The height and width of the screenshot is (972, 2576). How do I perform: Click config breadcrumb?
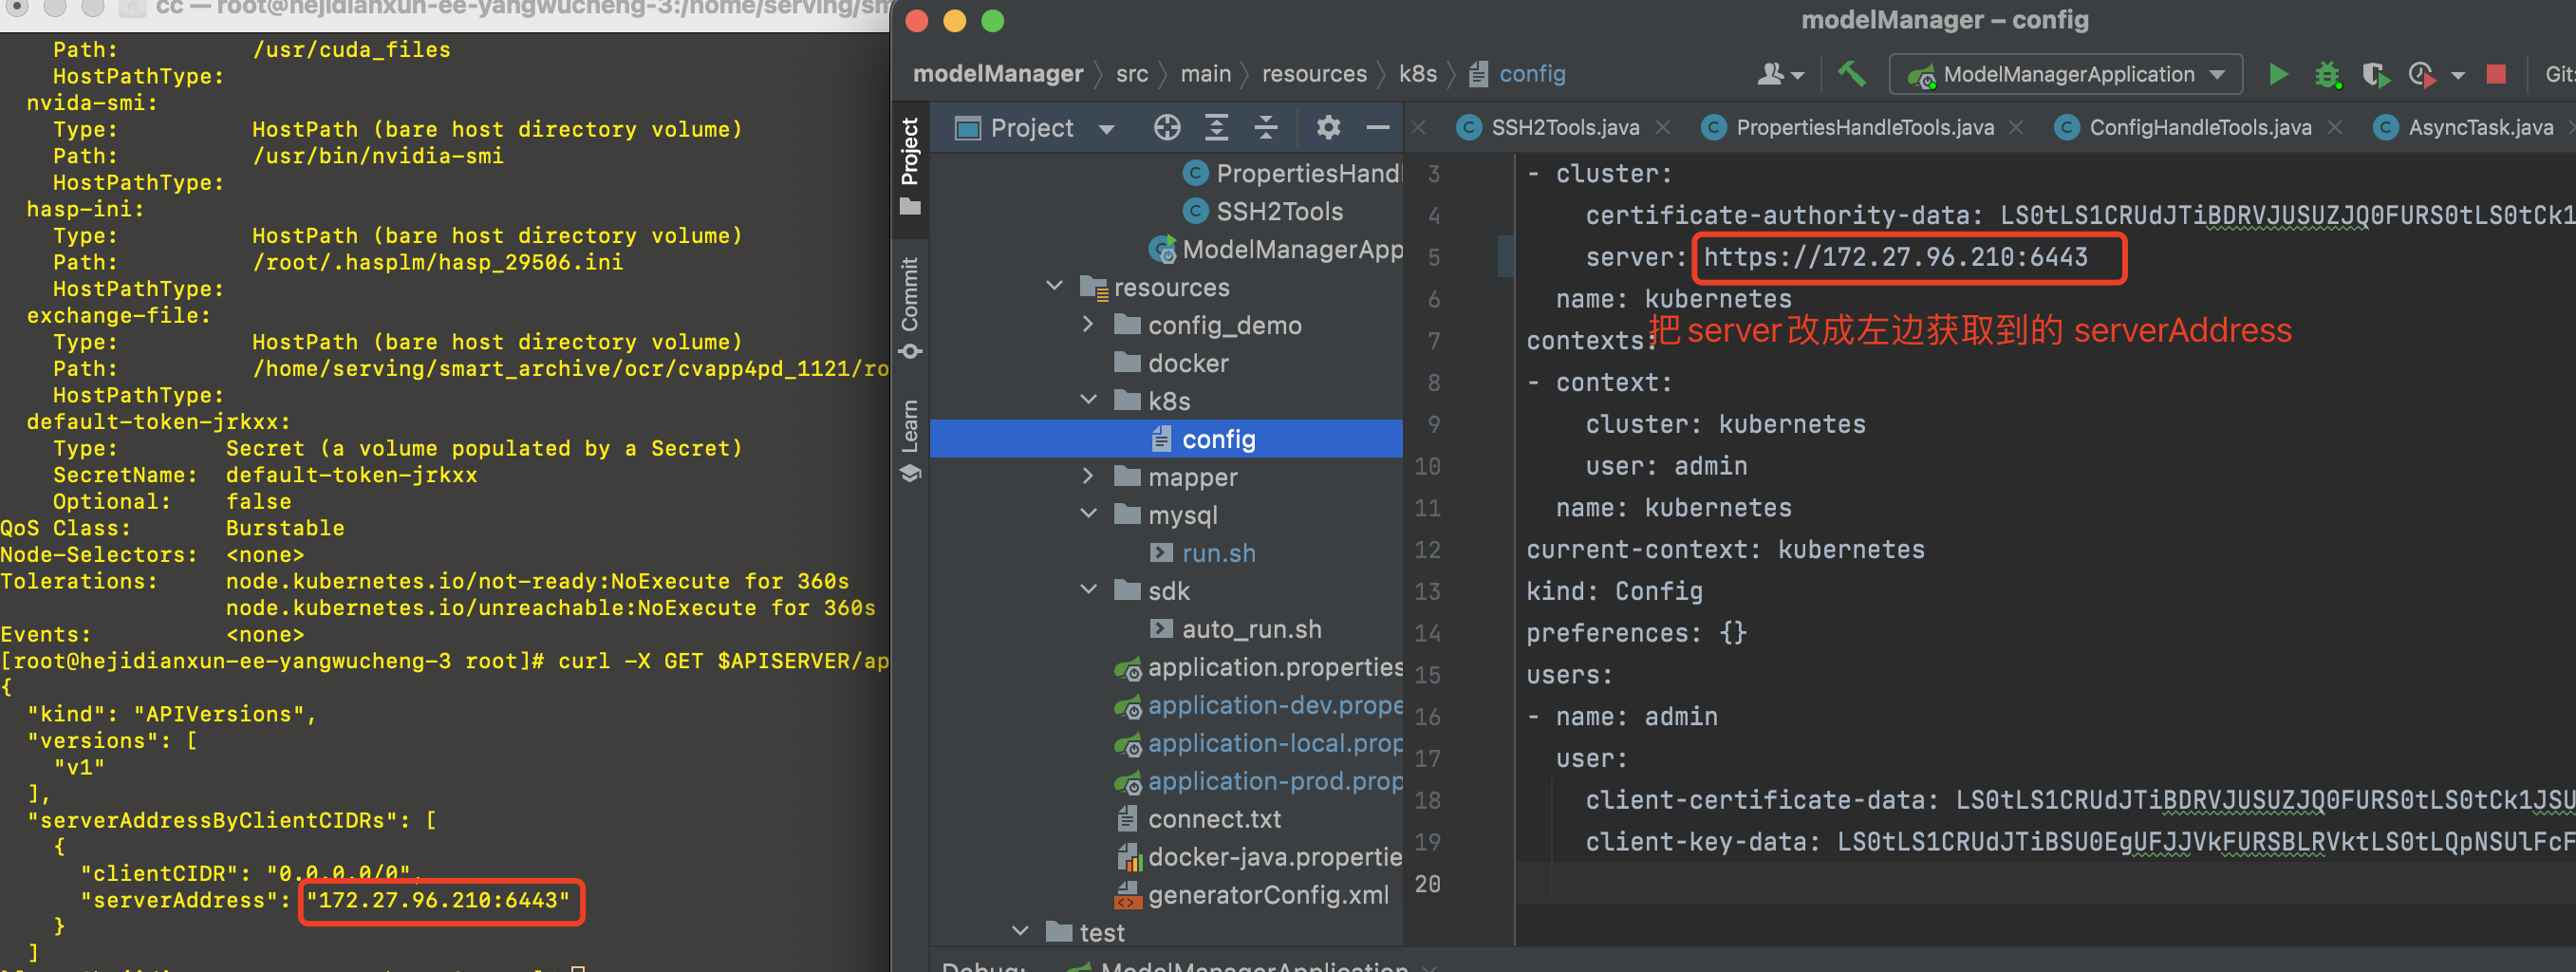[x=1518, y=74]
